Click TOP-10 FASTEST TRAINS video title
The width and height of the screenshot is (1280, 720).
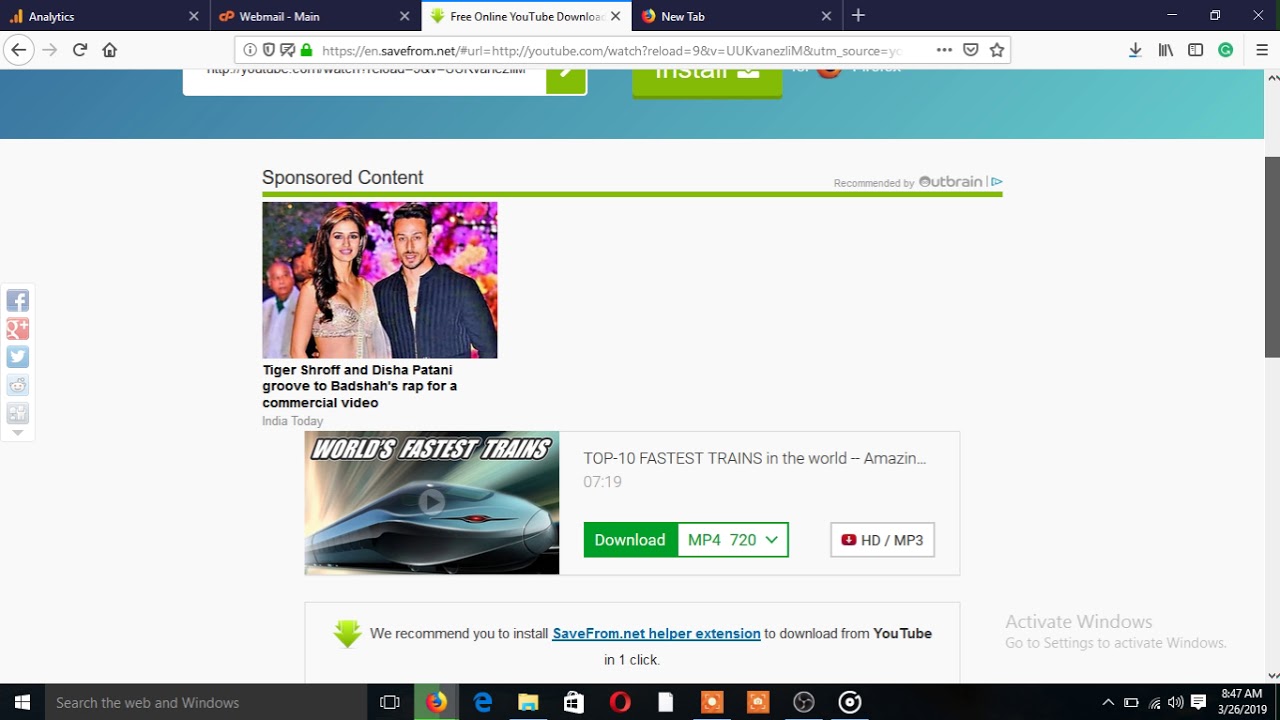click(x=755, y=458)
